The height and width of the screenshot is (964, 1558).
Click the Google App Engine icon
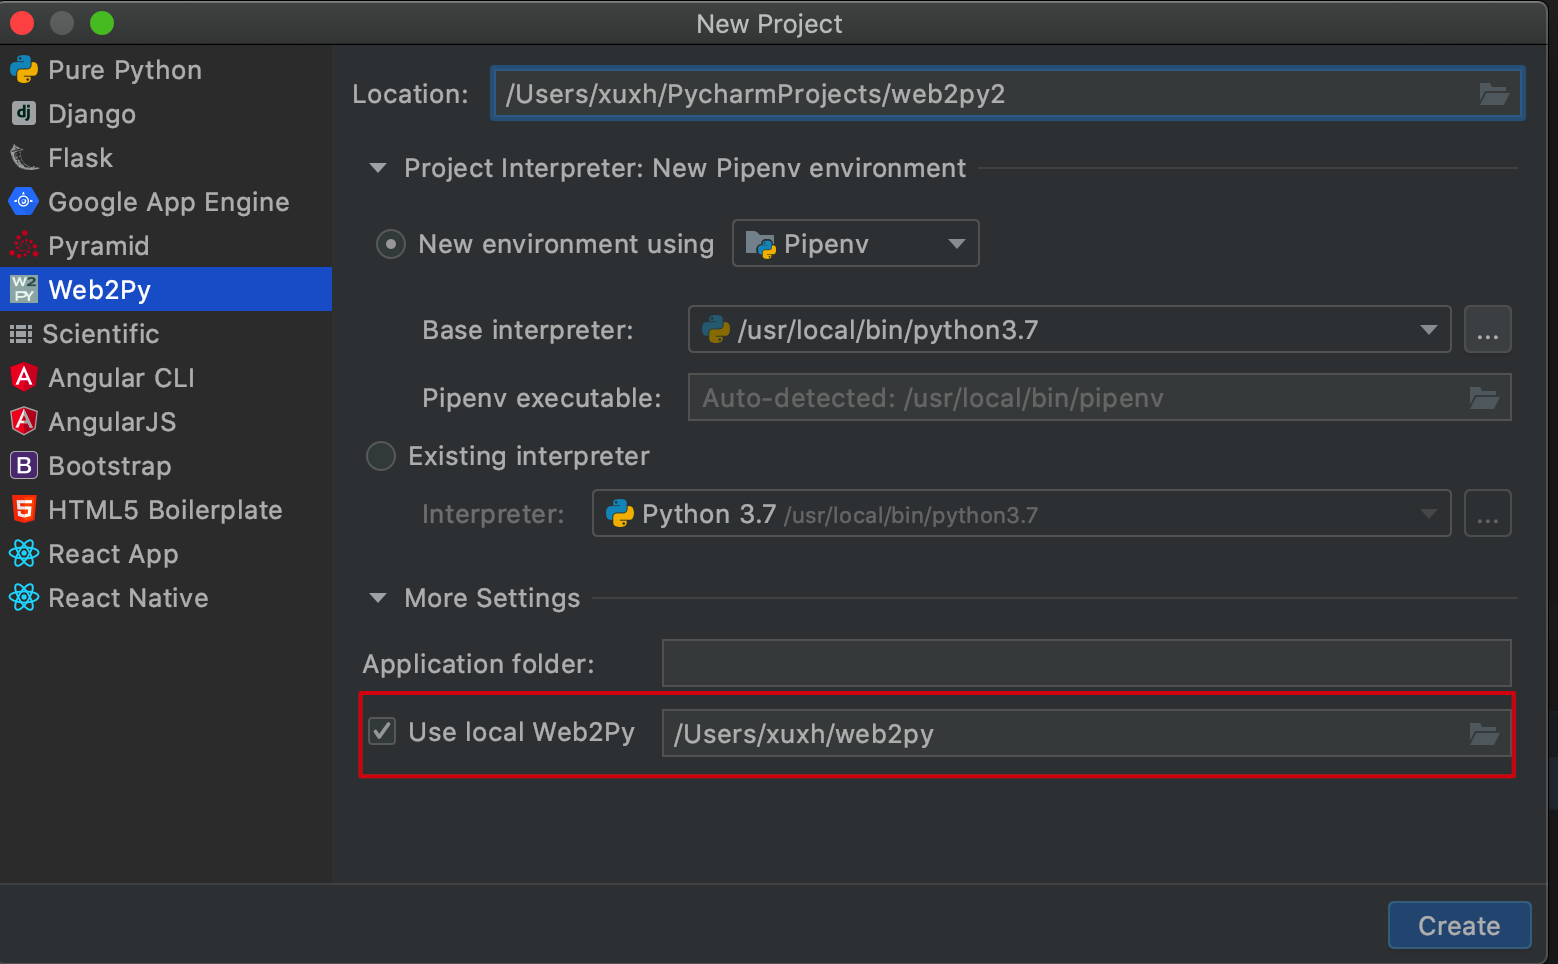24,202
